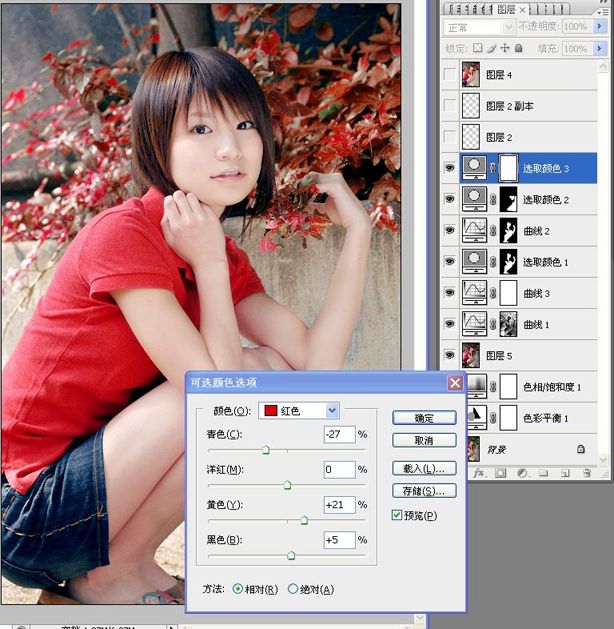Image resolution: width=614 pixels, height=629 pixels.
Task: Select 相对(R) method radio button
Action: click(237, 589)
